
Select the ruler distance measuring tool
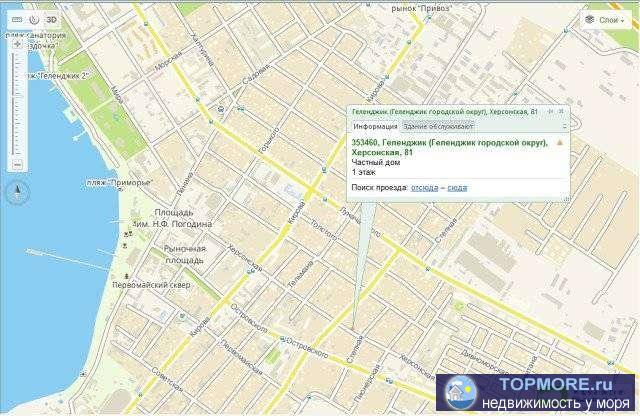(x=17, y=20)
